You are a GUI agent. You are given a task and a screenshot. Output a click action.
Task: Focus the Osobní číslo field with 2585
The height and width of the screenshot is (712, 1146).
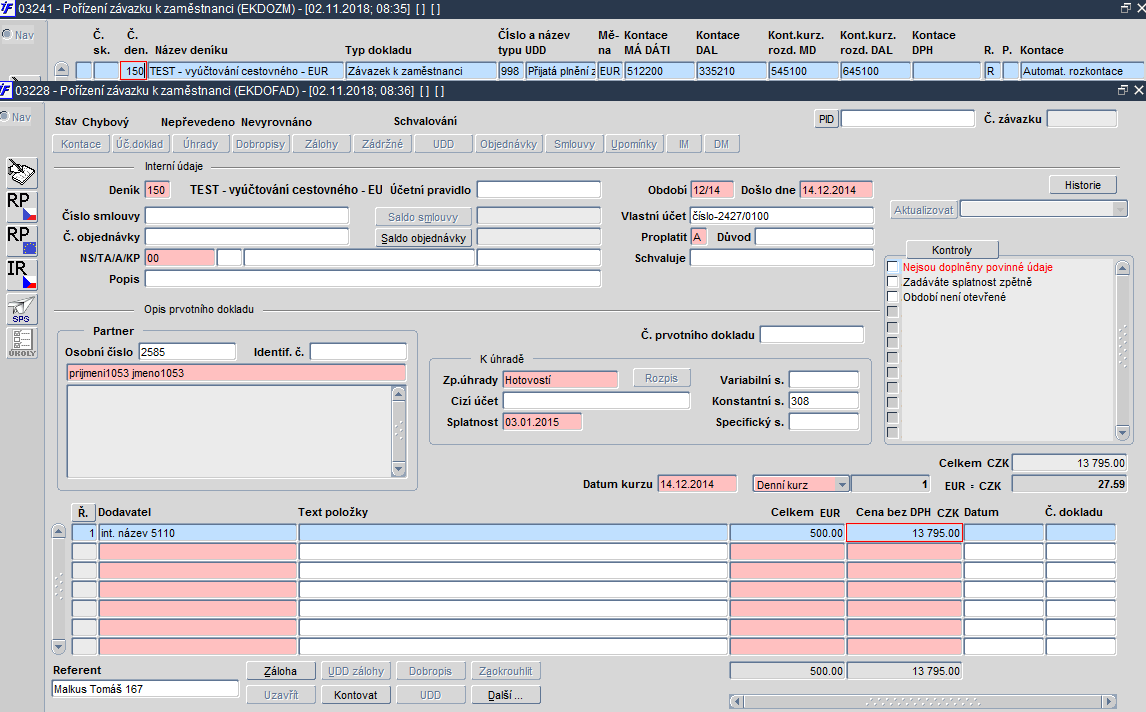188,352
